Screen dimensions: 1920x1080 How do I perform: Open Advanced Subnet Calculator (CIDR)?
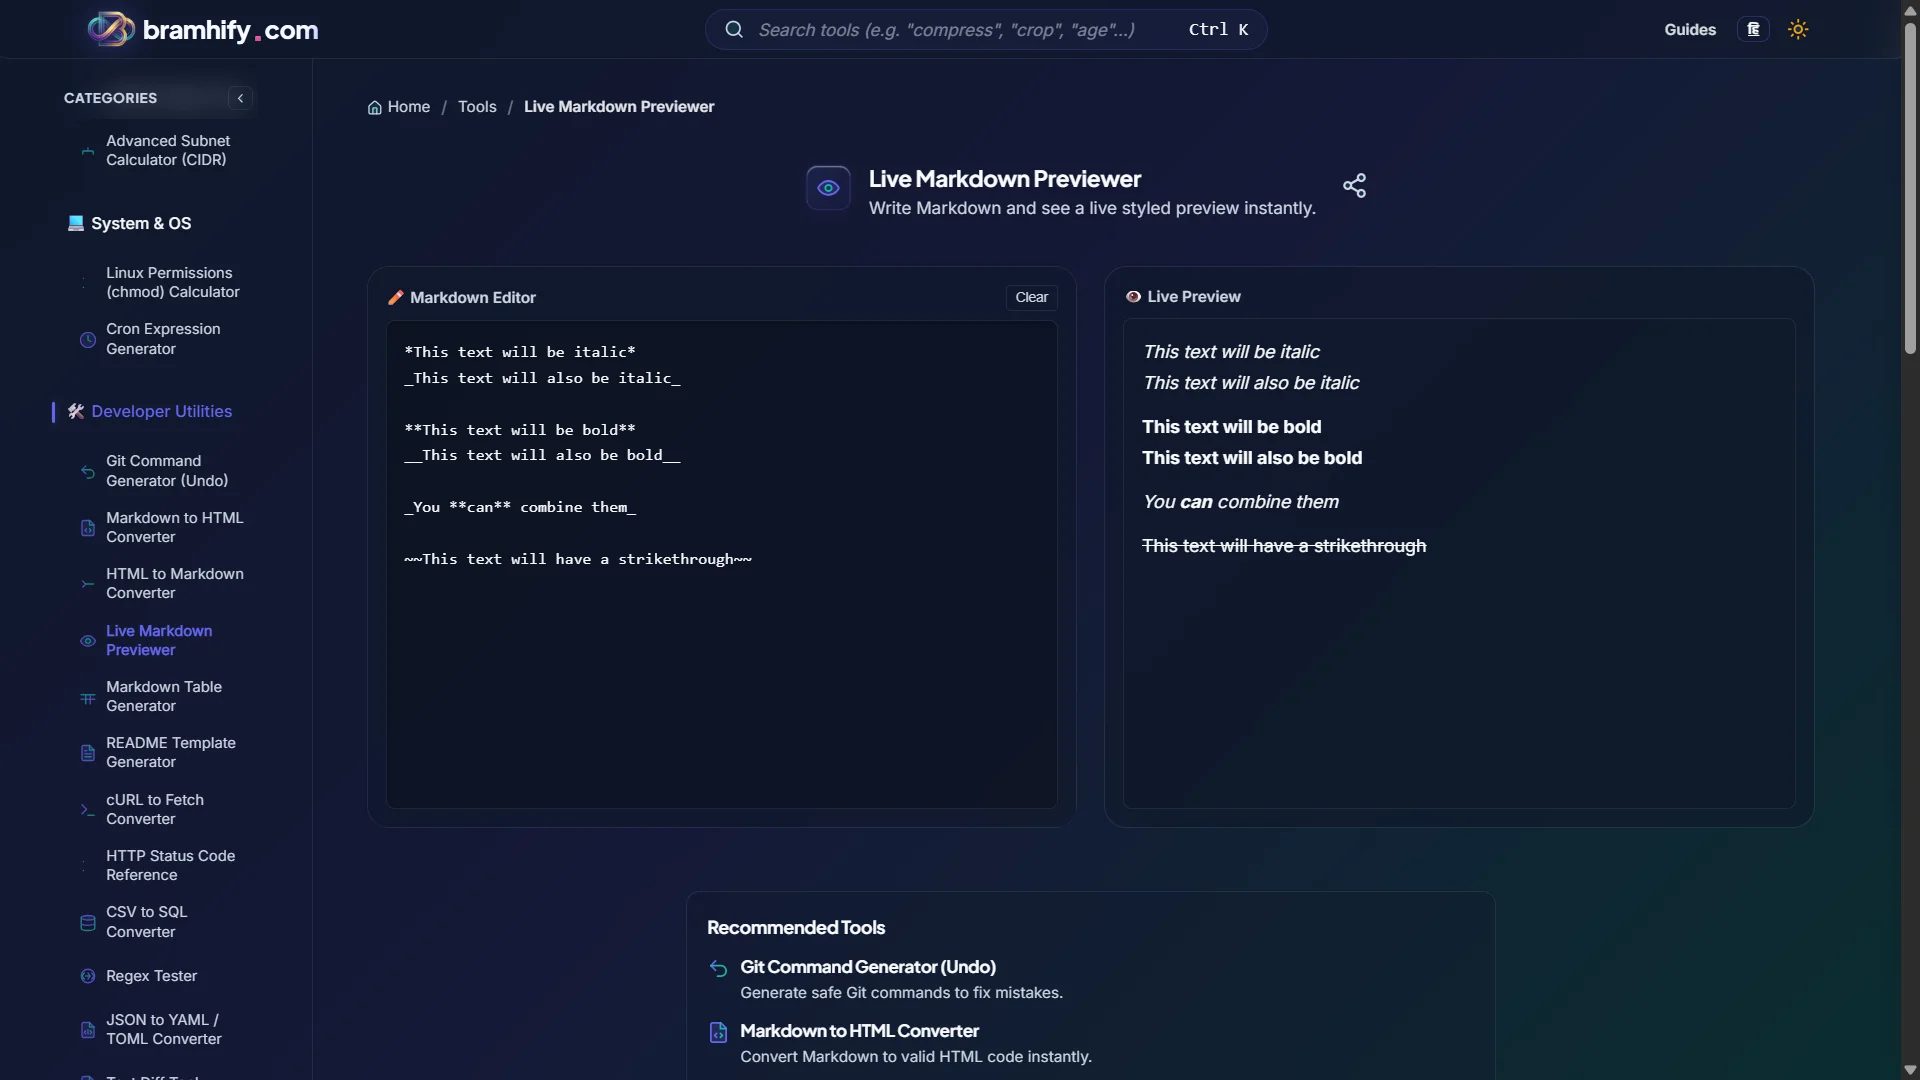[168, 150]
